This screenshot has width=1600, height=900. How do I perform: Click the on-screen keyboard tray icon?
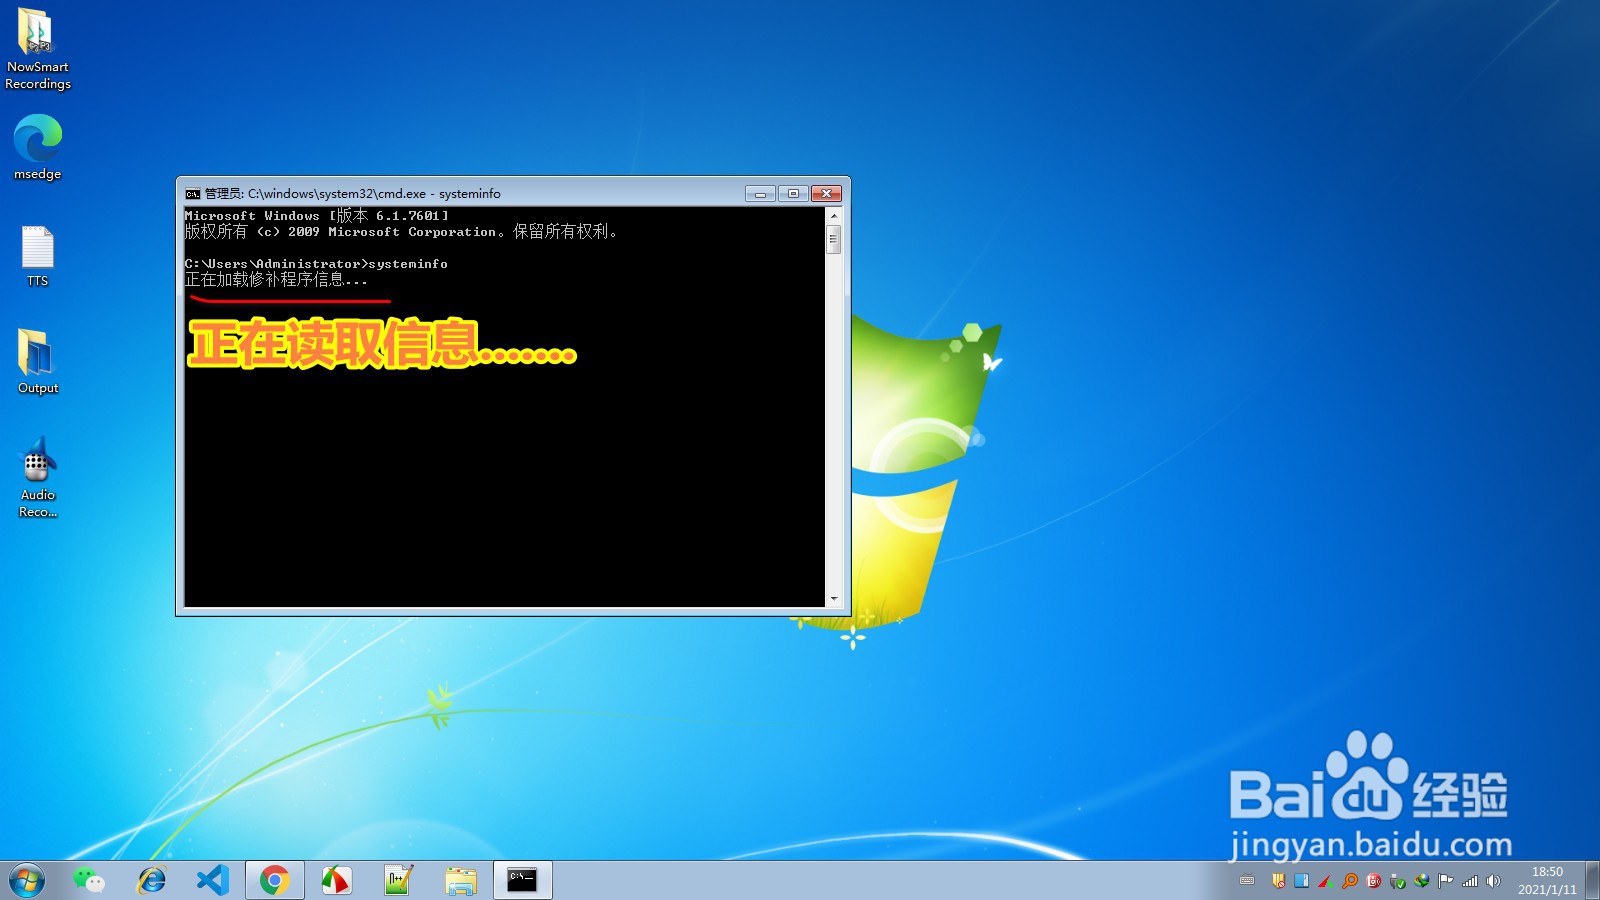[1247, 881]
